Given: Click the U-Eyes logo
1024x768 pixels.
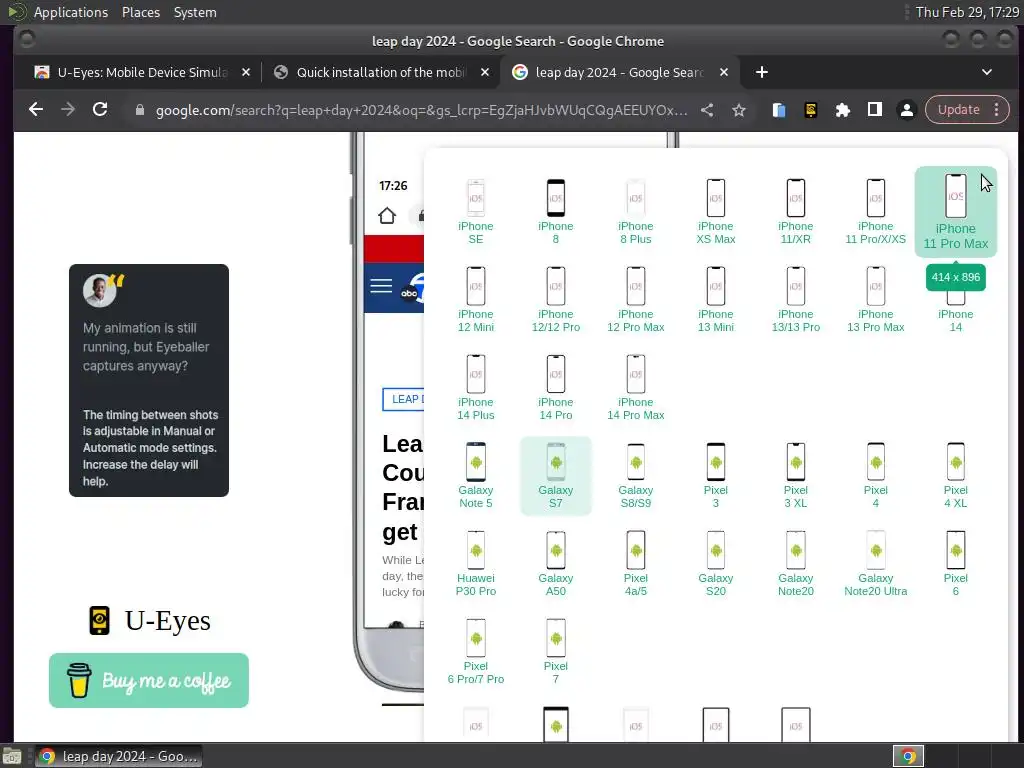Looking at the screenshot, I should [x=149, y=620].
